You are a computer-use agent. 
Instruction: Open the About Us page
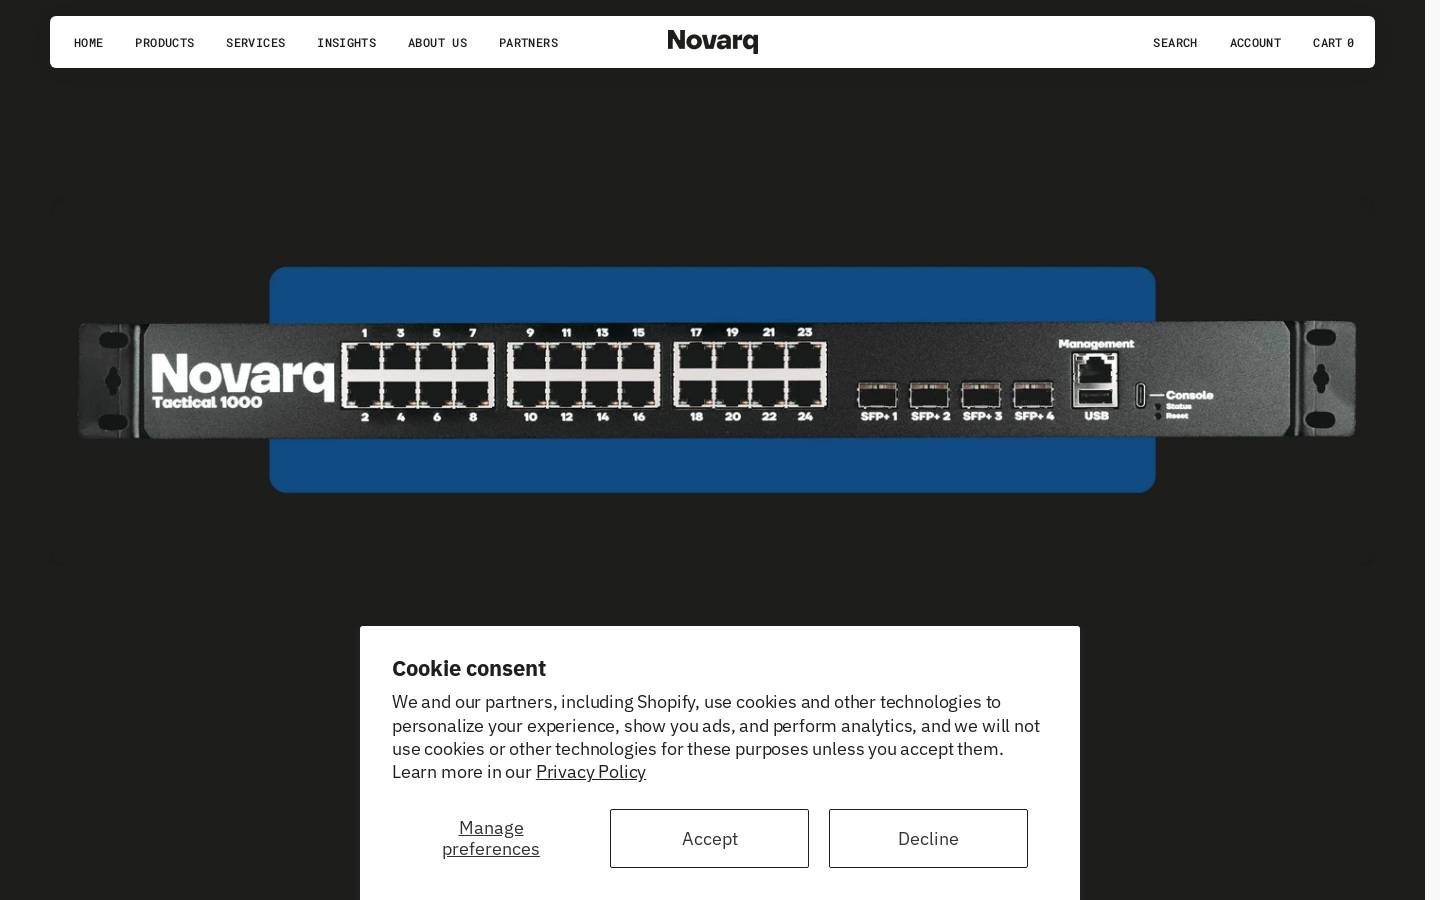[x=438, y=42]
